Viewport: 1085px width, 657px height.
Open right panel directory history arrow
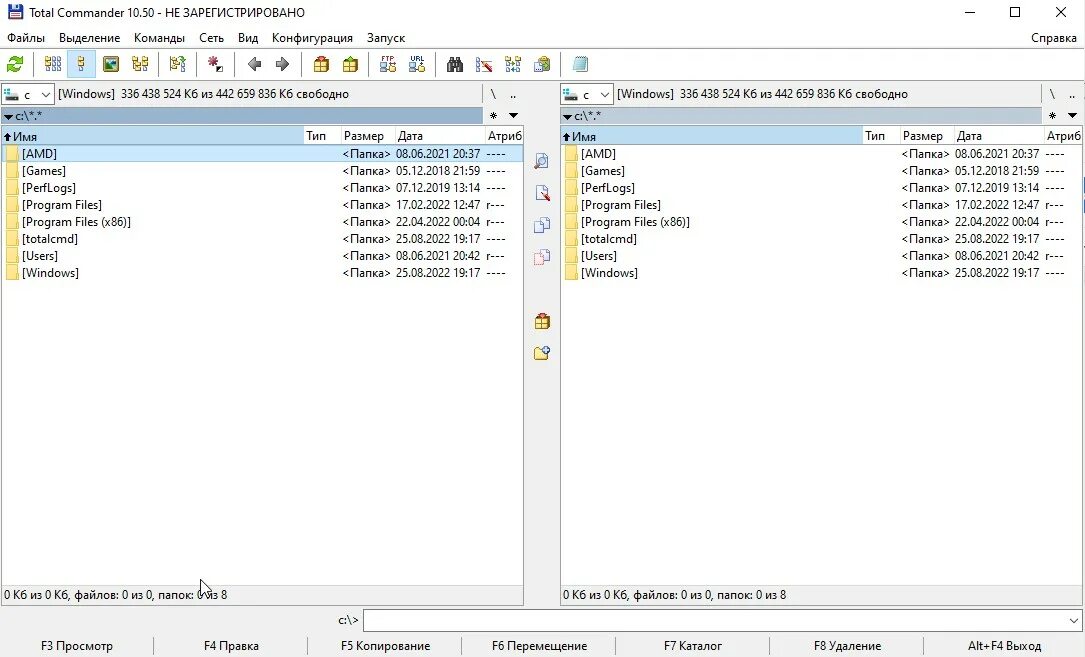tap(1073, 116)
